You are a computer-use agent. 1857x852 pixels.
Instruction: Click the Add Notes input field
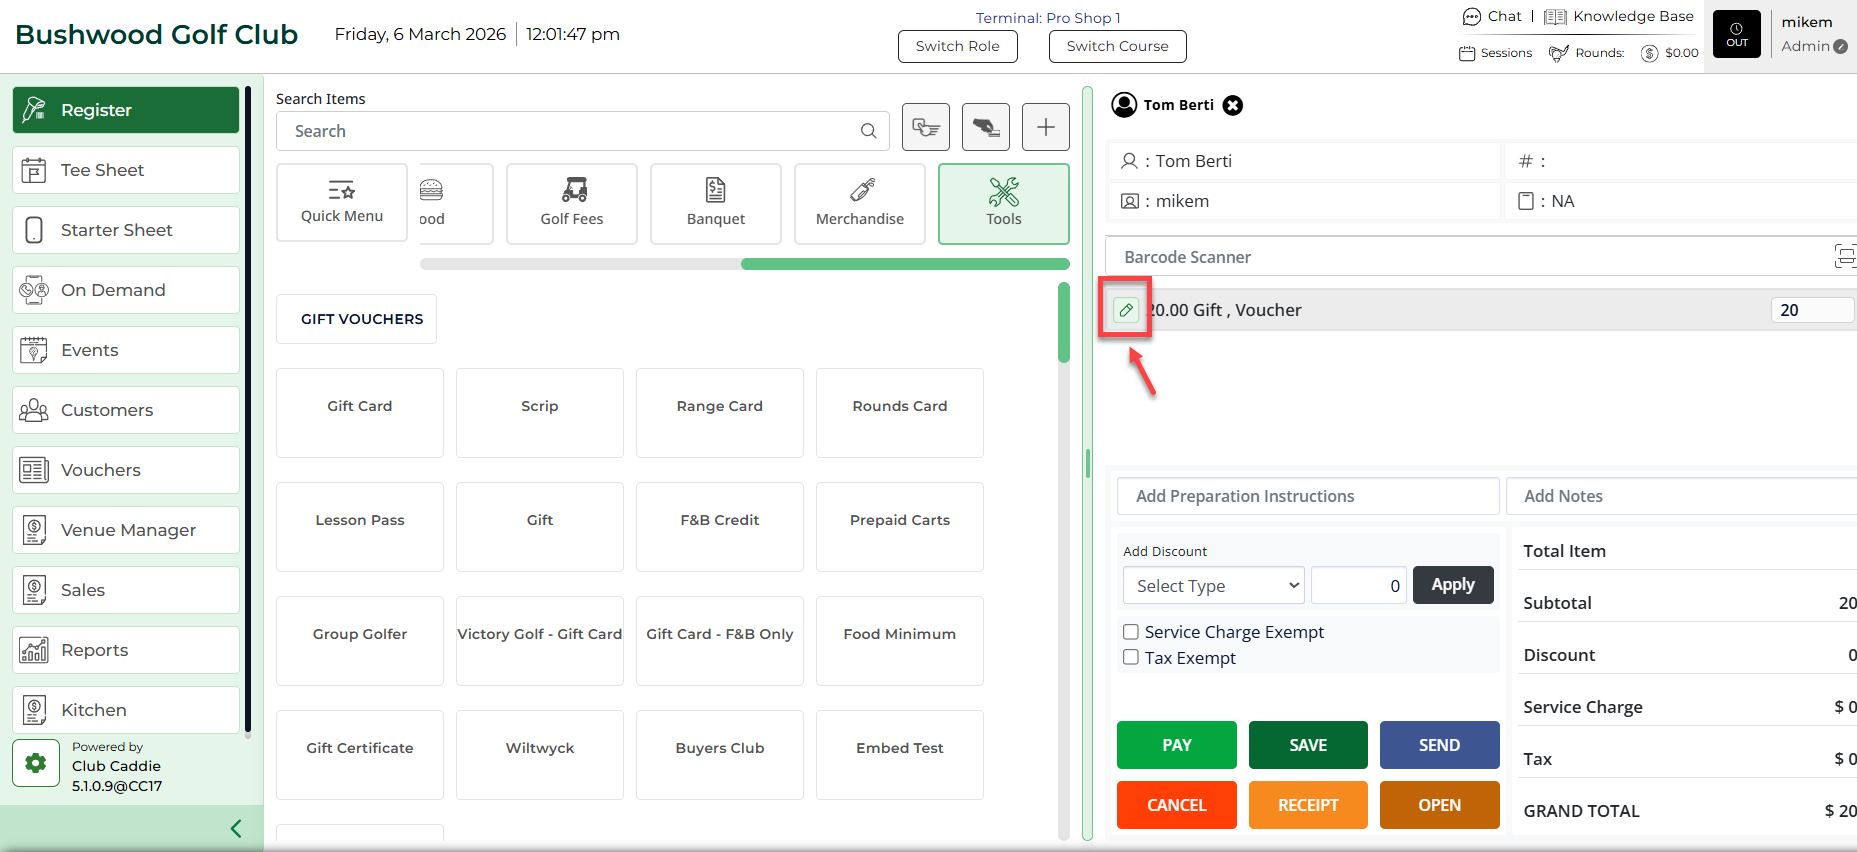(x=1680, y=496)
